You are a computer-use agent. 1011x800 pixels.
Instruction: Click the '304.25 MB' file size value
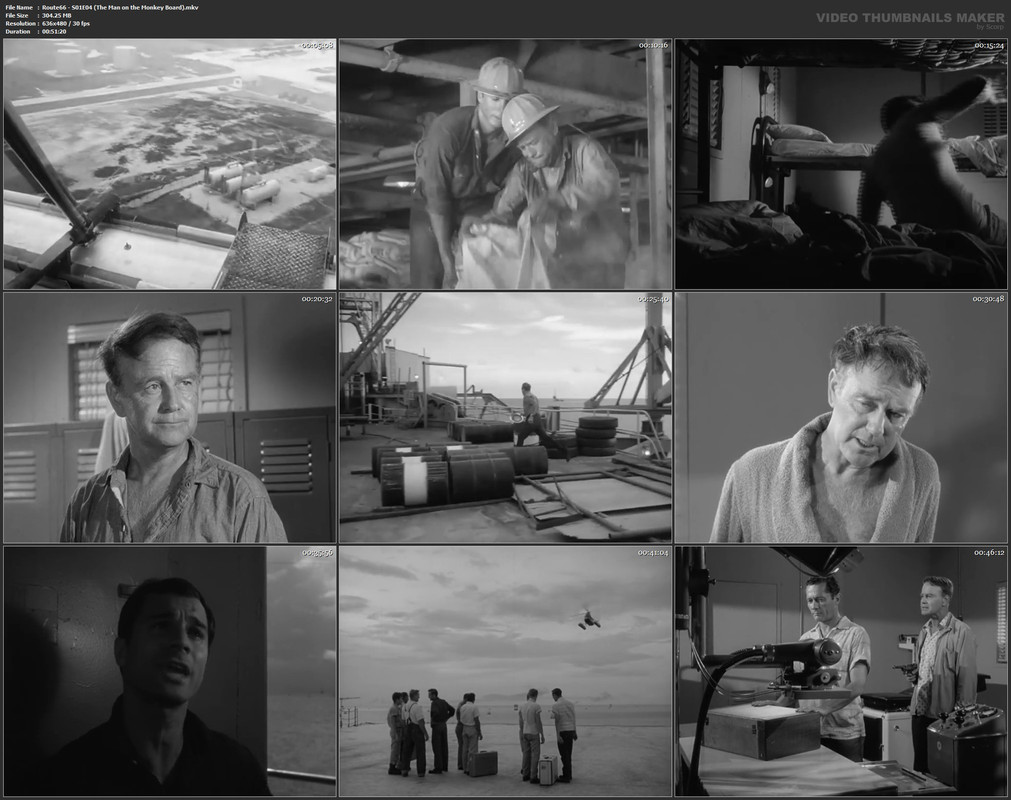coord(57,15)
